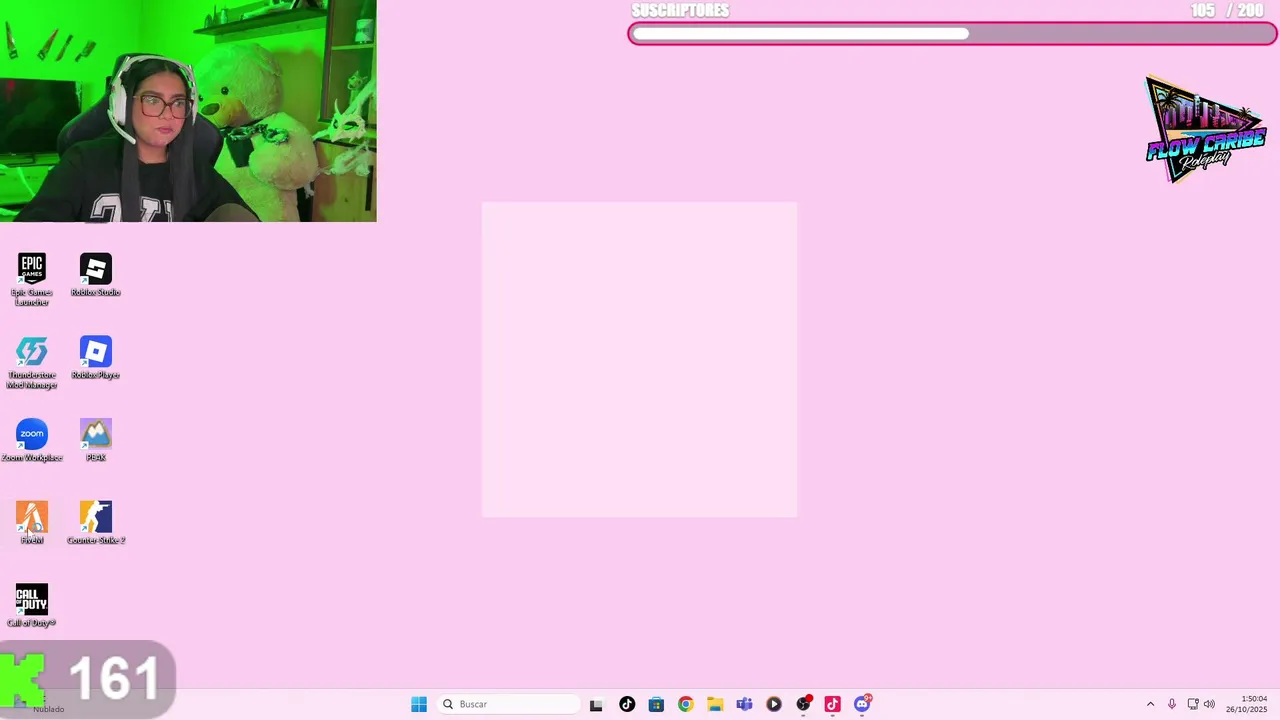
Task: Click the Buscar search box in taskbar
Action: (x=510, y=704)
